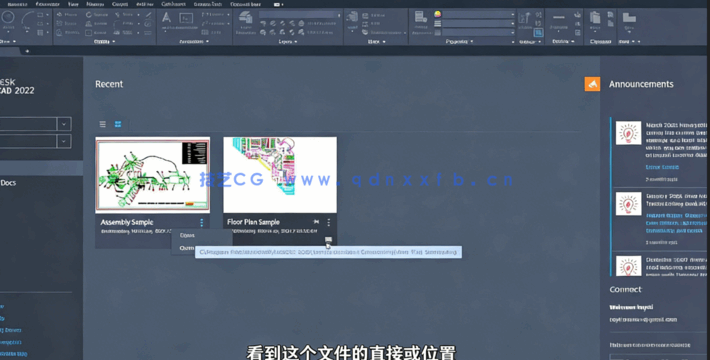Viewport: 710px width, 360px height.
Task: Choose the Rectangle tool in Draw panel
Action: click(40, 14)
